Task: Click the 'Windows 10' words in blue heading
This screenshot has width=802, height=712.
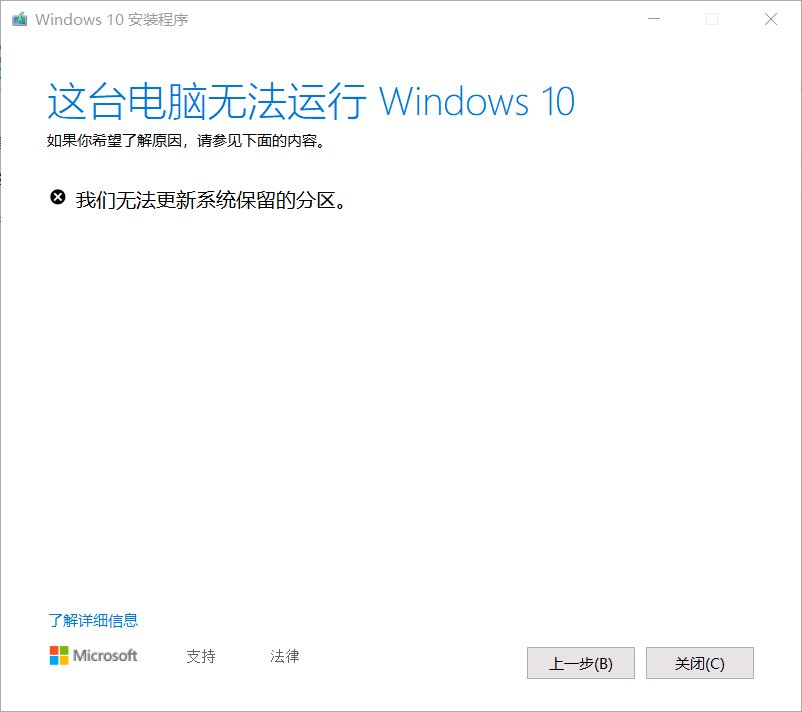Action: 477,101
